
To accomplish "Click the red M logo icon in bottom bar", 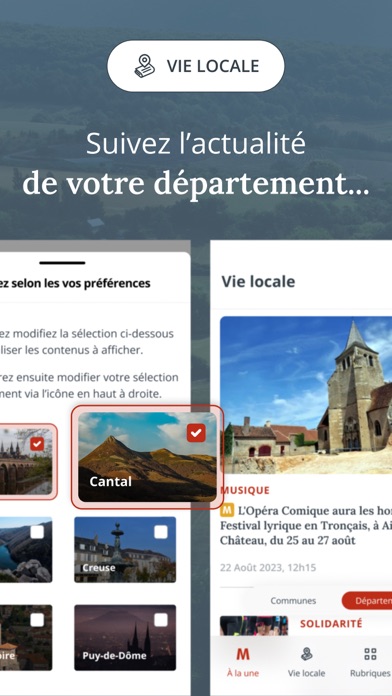I will pyautogui.click(x=243, y=654).
